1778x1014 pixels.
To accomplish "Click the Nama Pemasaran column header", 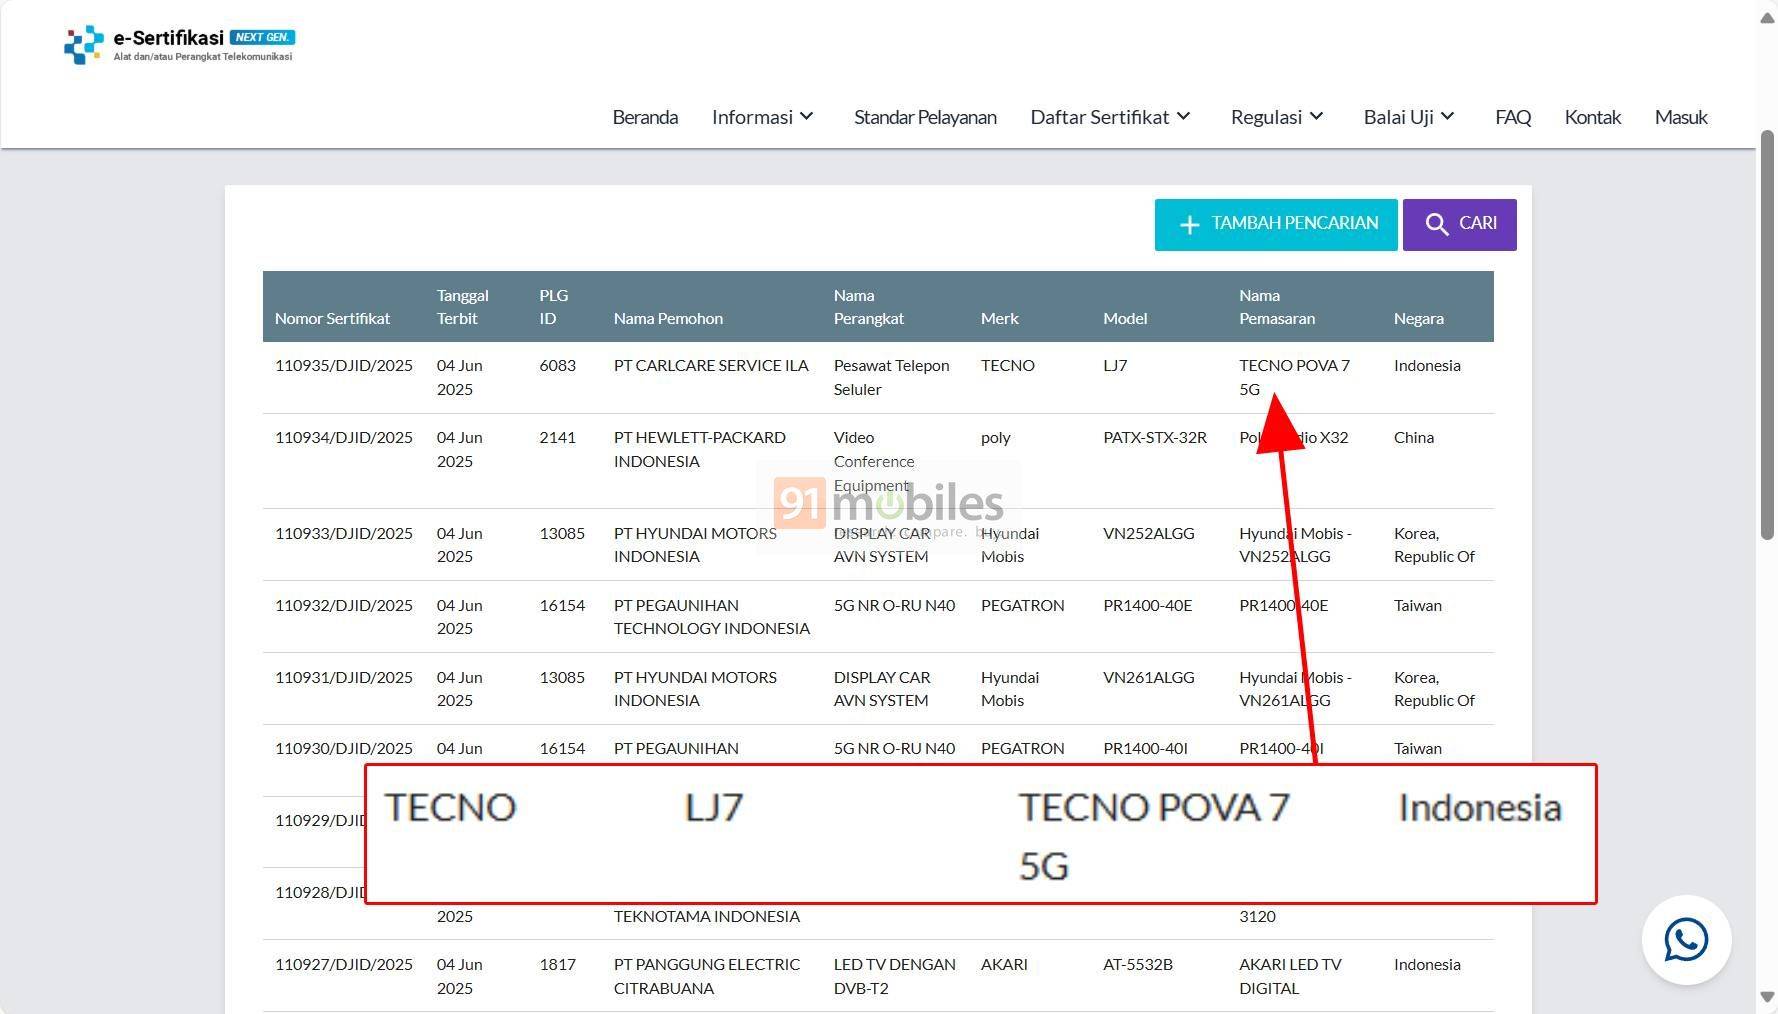I will click(x=1277, y=307).
